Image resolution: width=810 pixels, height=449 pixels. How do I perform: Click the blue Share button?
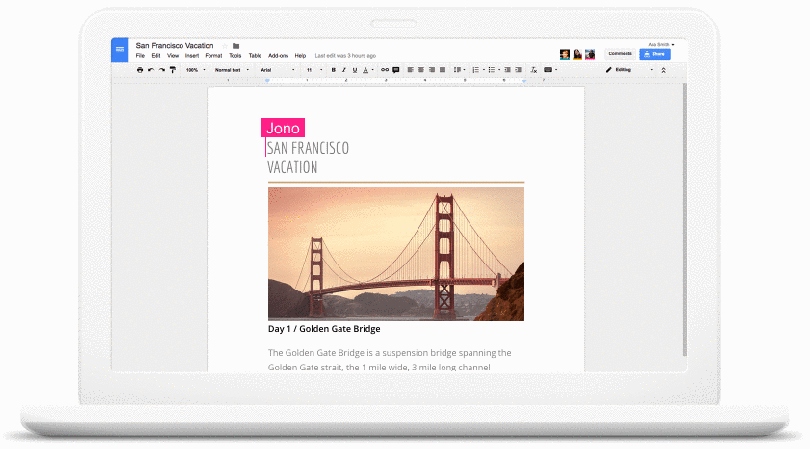655,54
